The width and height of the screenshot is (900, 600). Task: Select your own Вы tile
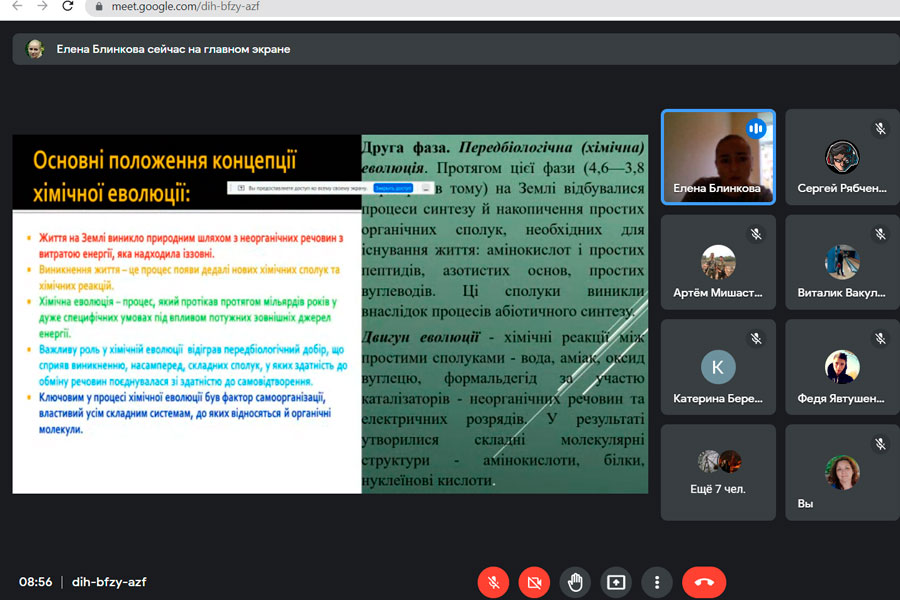click(842, 473)
